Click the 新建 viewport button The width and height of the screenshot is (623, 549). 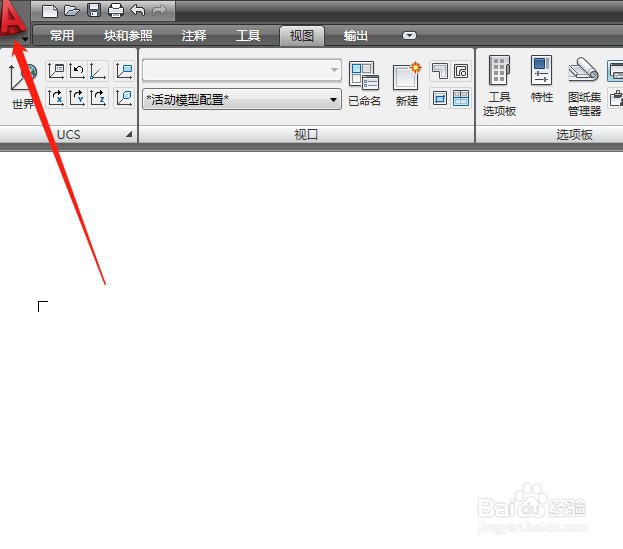406,84
